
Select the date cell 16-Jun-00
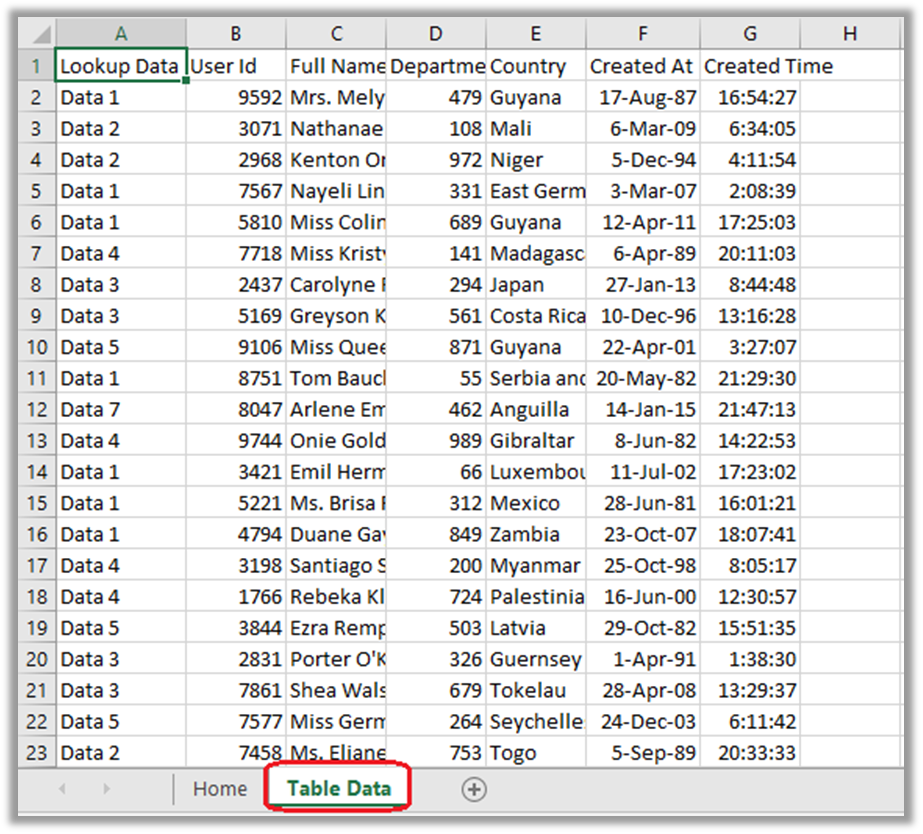point(643,596)
